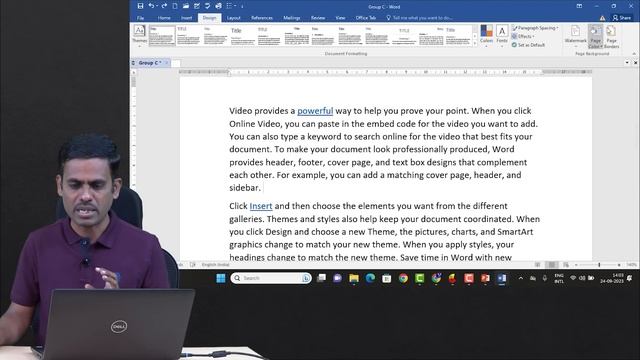The image size is (640, 360).
Task: Switch to Web Layout view
Action: pyautogui.click(x=566, y=265)
